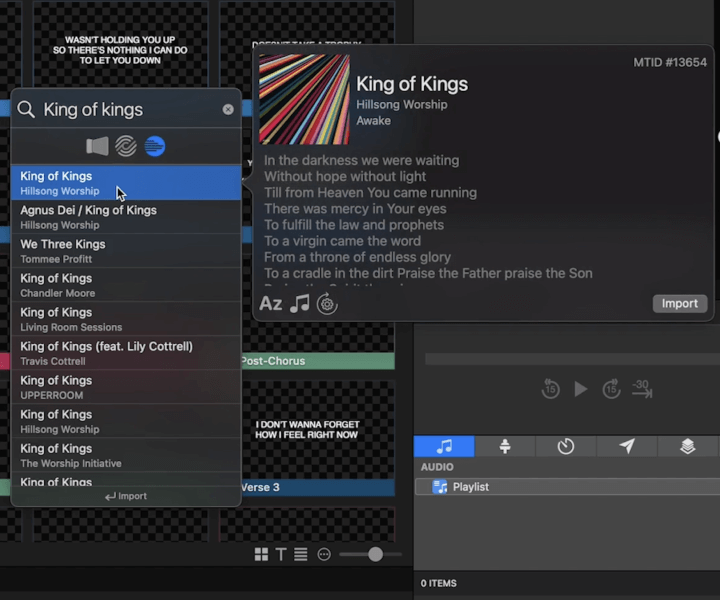Click the King of kings search field
Viewport: 720px width, 600px height.
coord(126,109)
